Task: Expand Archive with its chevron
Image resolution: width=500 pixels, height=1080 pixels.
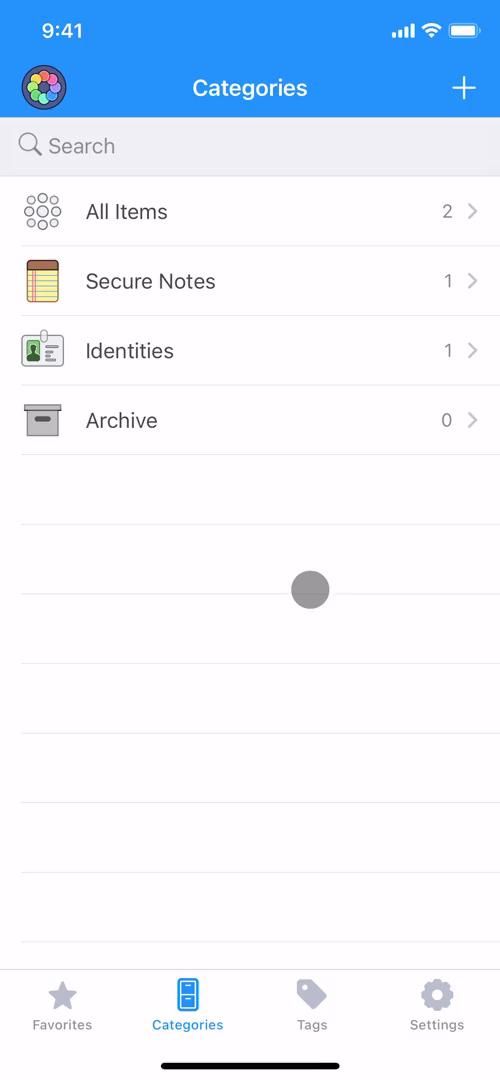Action: 472,420
